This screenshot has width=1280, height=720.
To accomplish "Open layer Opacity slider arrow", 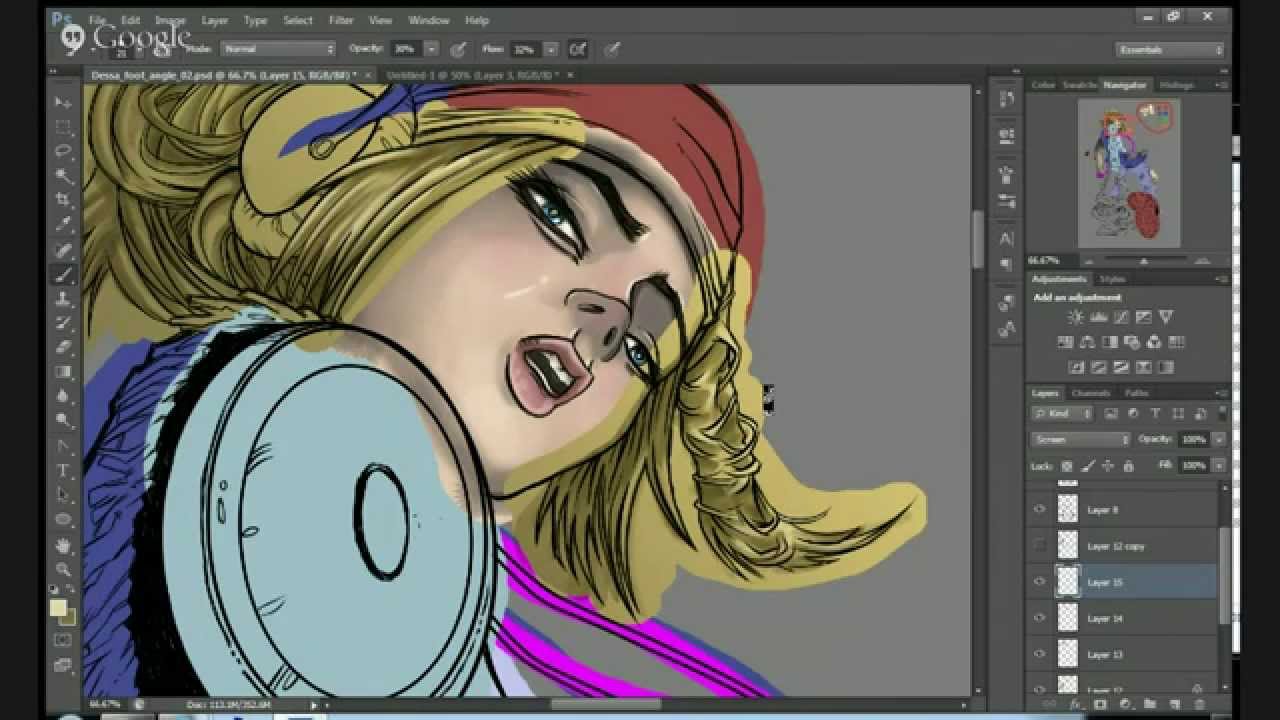I will point(1219,439).
